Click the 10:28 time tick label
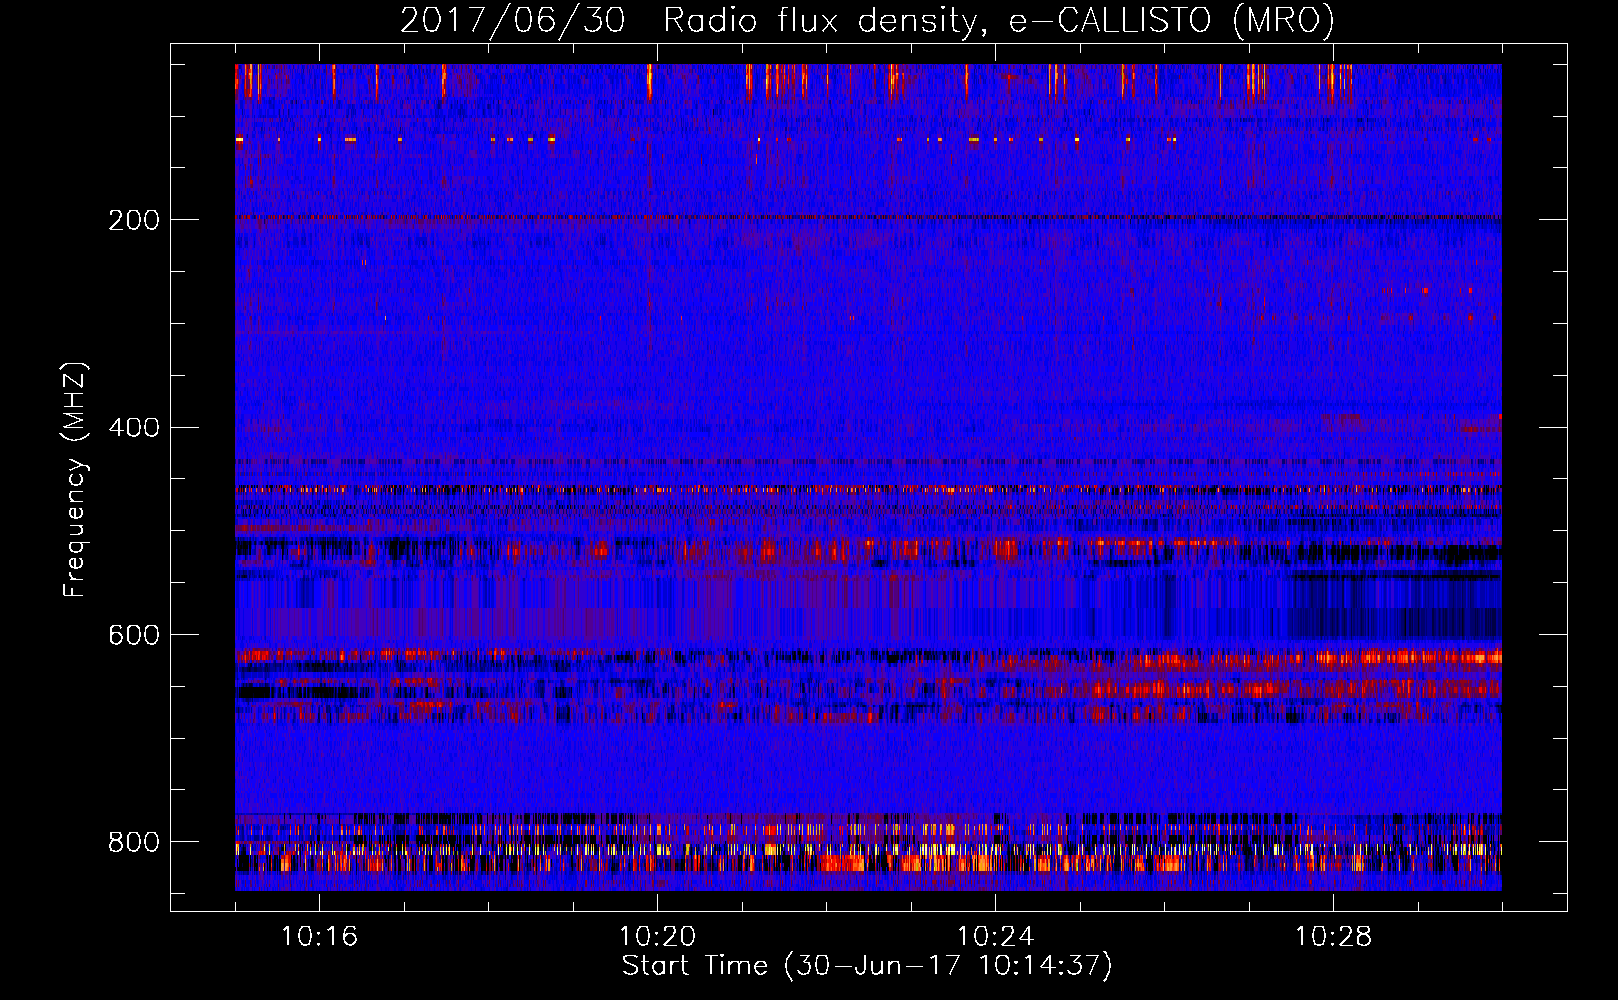1618x1000 pixels. 1333,936
